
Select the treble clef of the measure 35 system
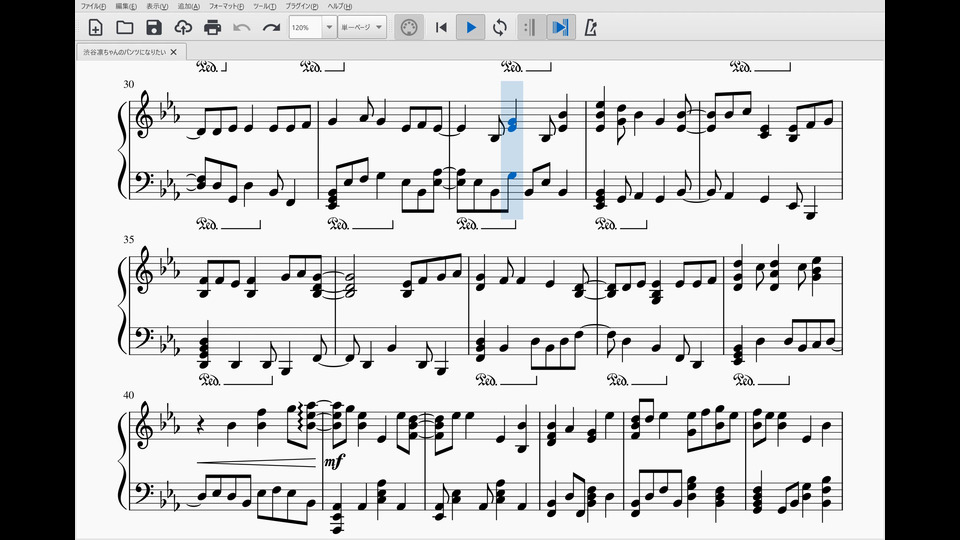click(145, 271)
